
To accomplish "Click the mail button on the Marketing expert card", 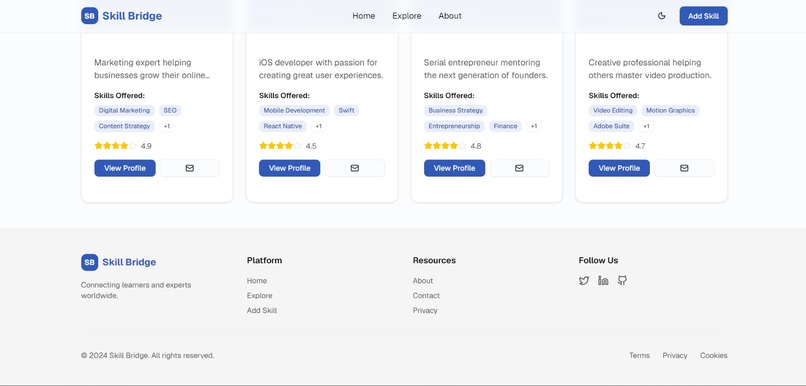I will 190,168.
